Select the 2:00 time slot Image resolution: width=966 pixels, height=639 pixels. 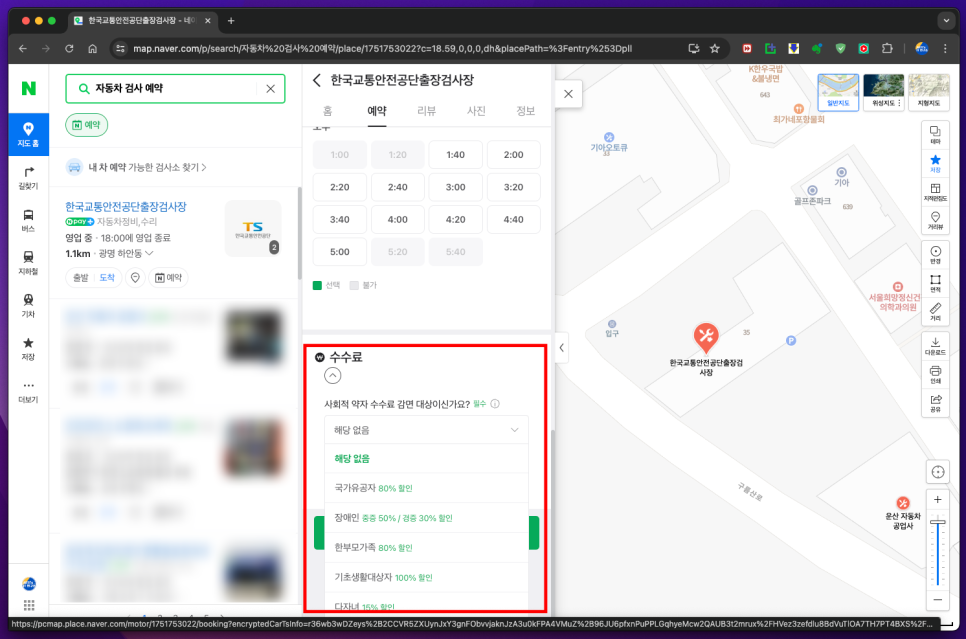[513, 155]
